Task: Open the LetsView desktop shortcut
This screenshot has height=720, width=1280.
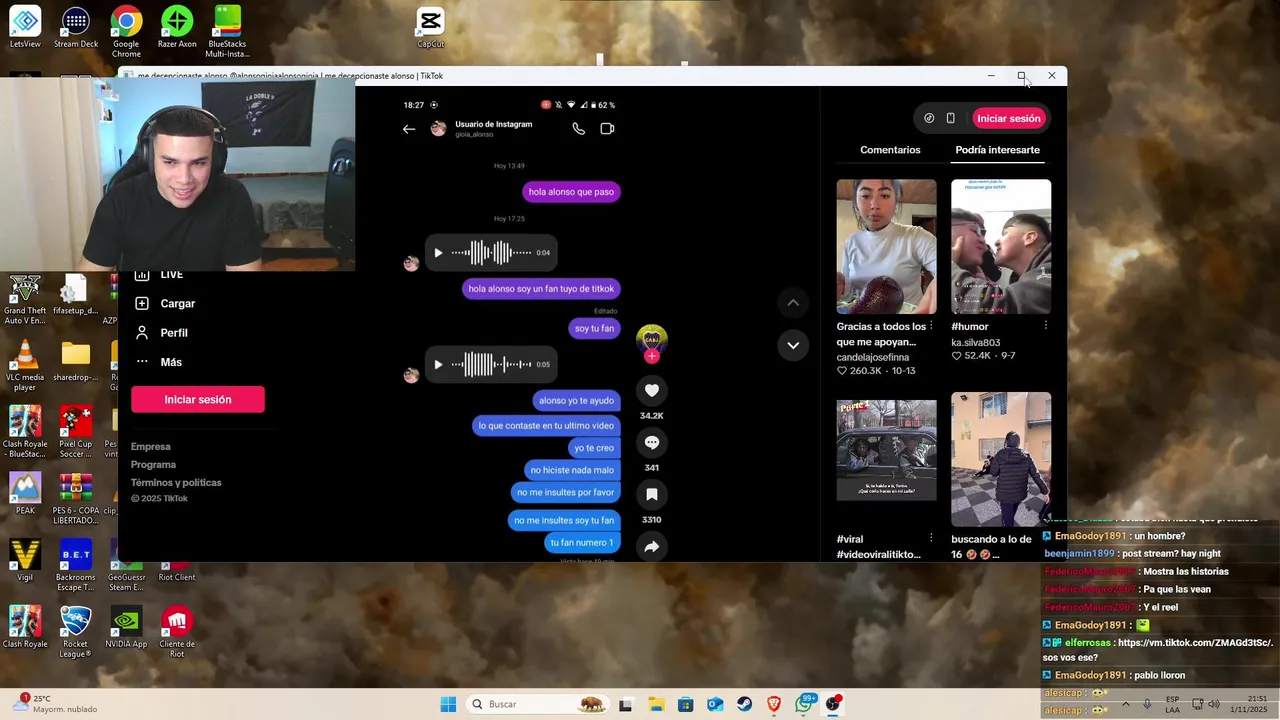Action: [25, 28]
